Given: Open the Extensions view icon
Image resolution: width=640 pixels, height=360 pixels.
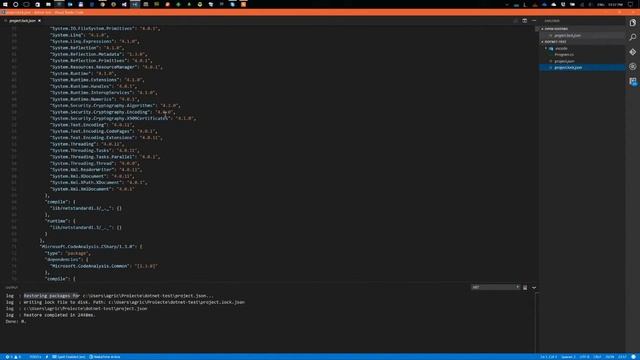Looking at the screenshot, I should (633, 81).
